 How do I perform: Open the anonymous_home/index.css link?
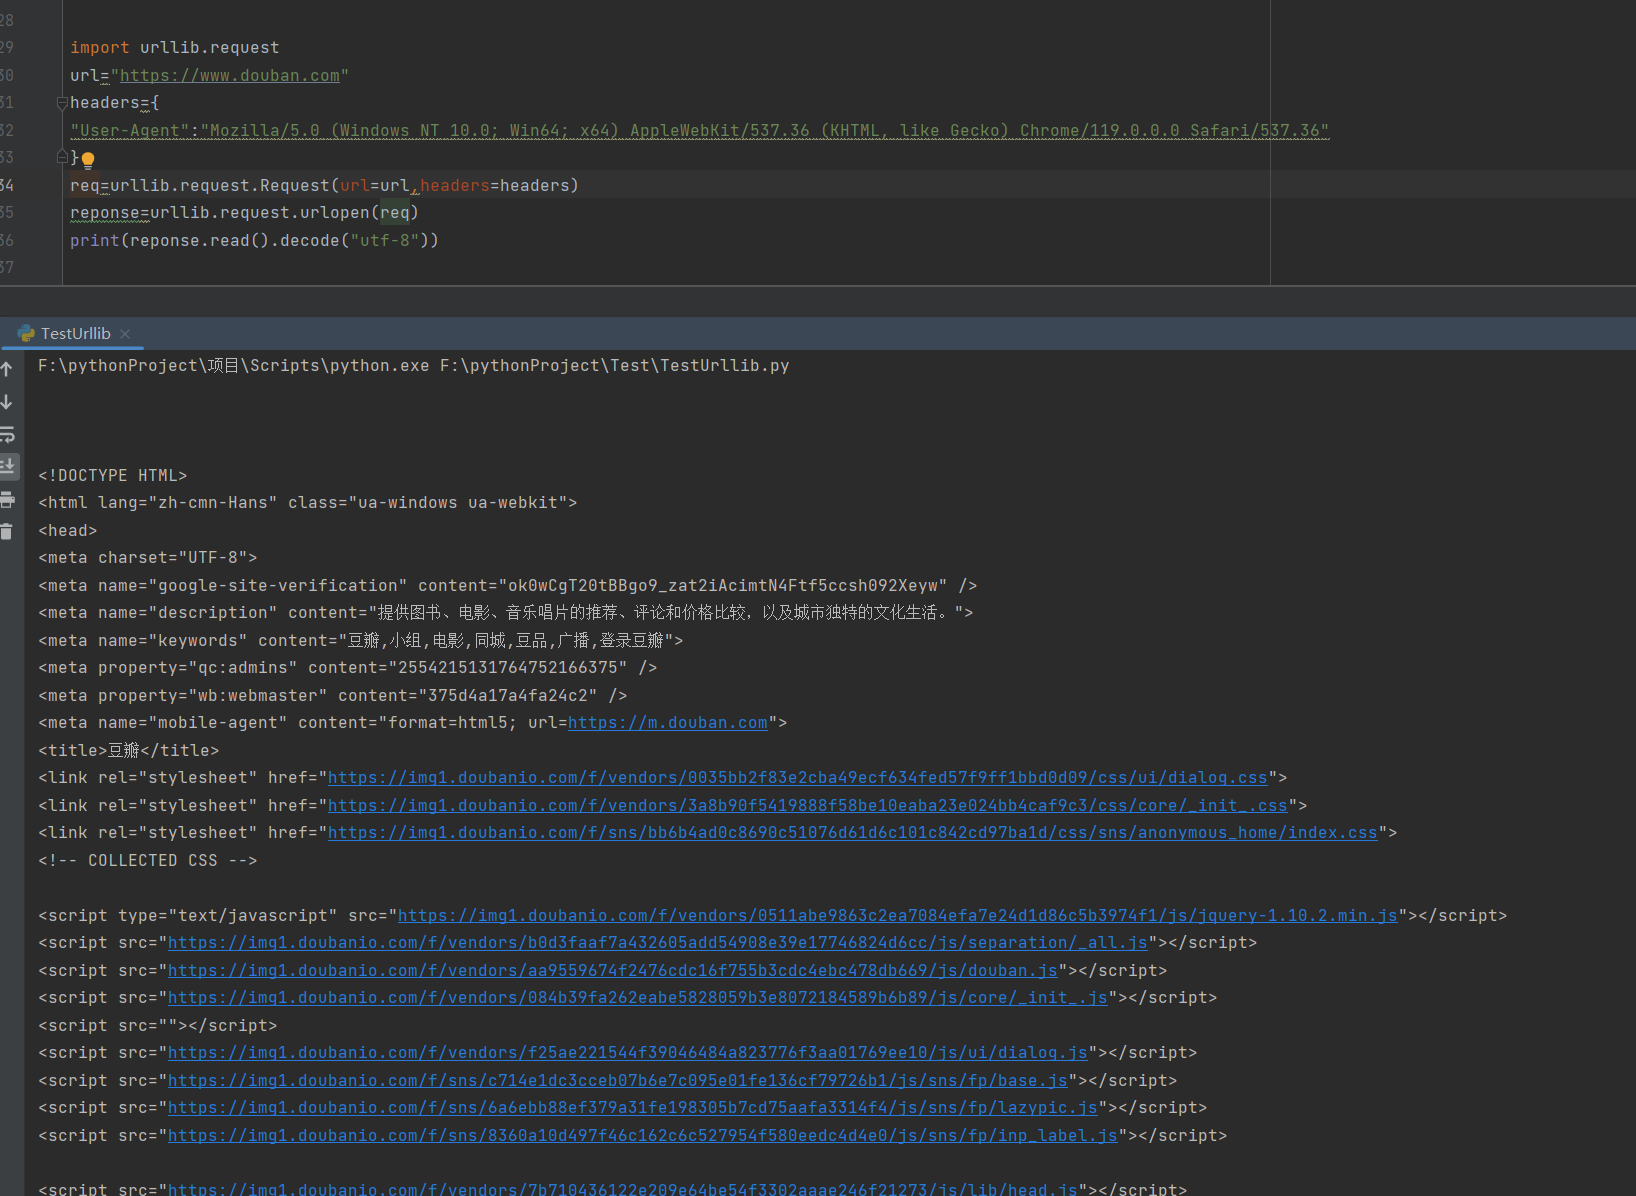852,833
